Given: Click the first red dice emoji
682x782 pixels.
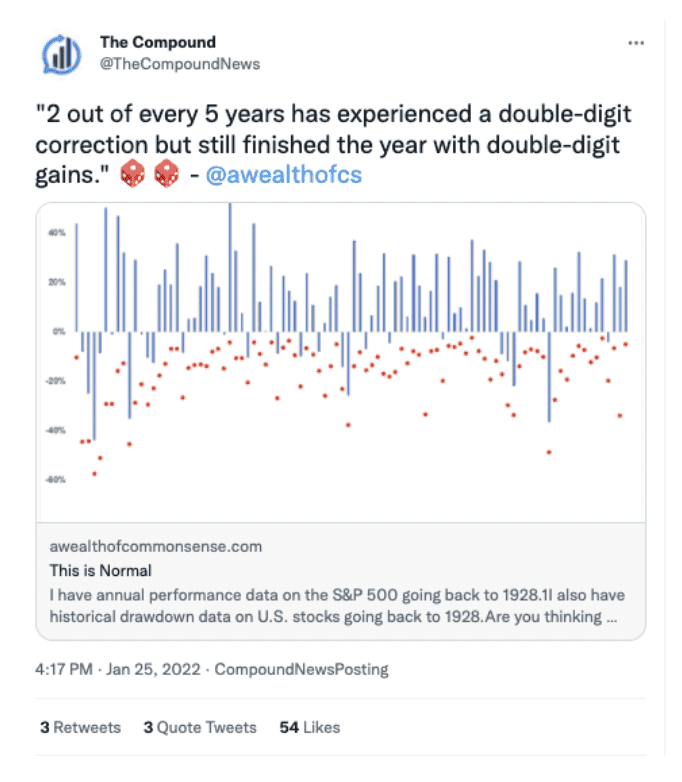Looking at the screenshot, I should 133,174.
